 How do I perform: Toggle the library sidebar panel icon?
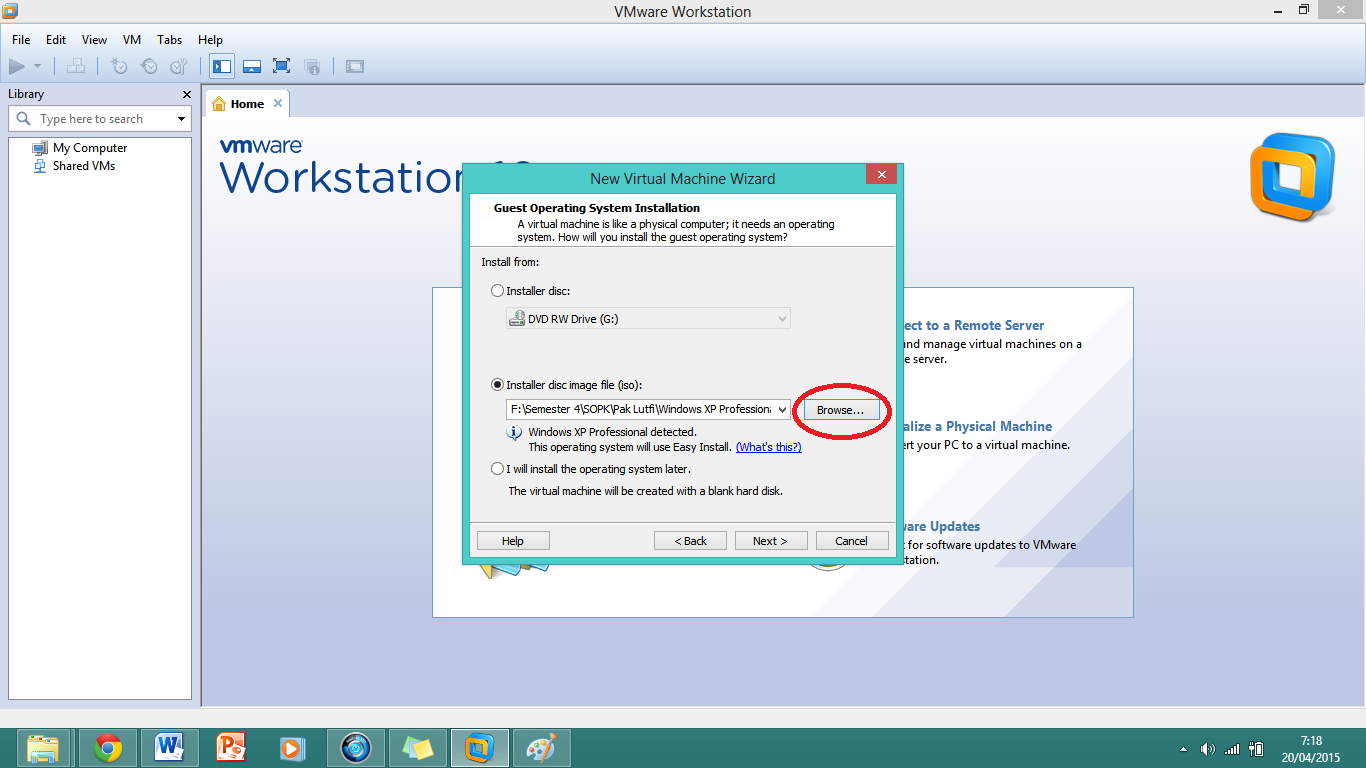pyautogui.click(x=222, y=66)
